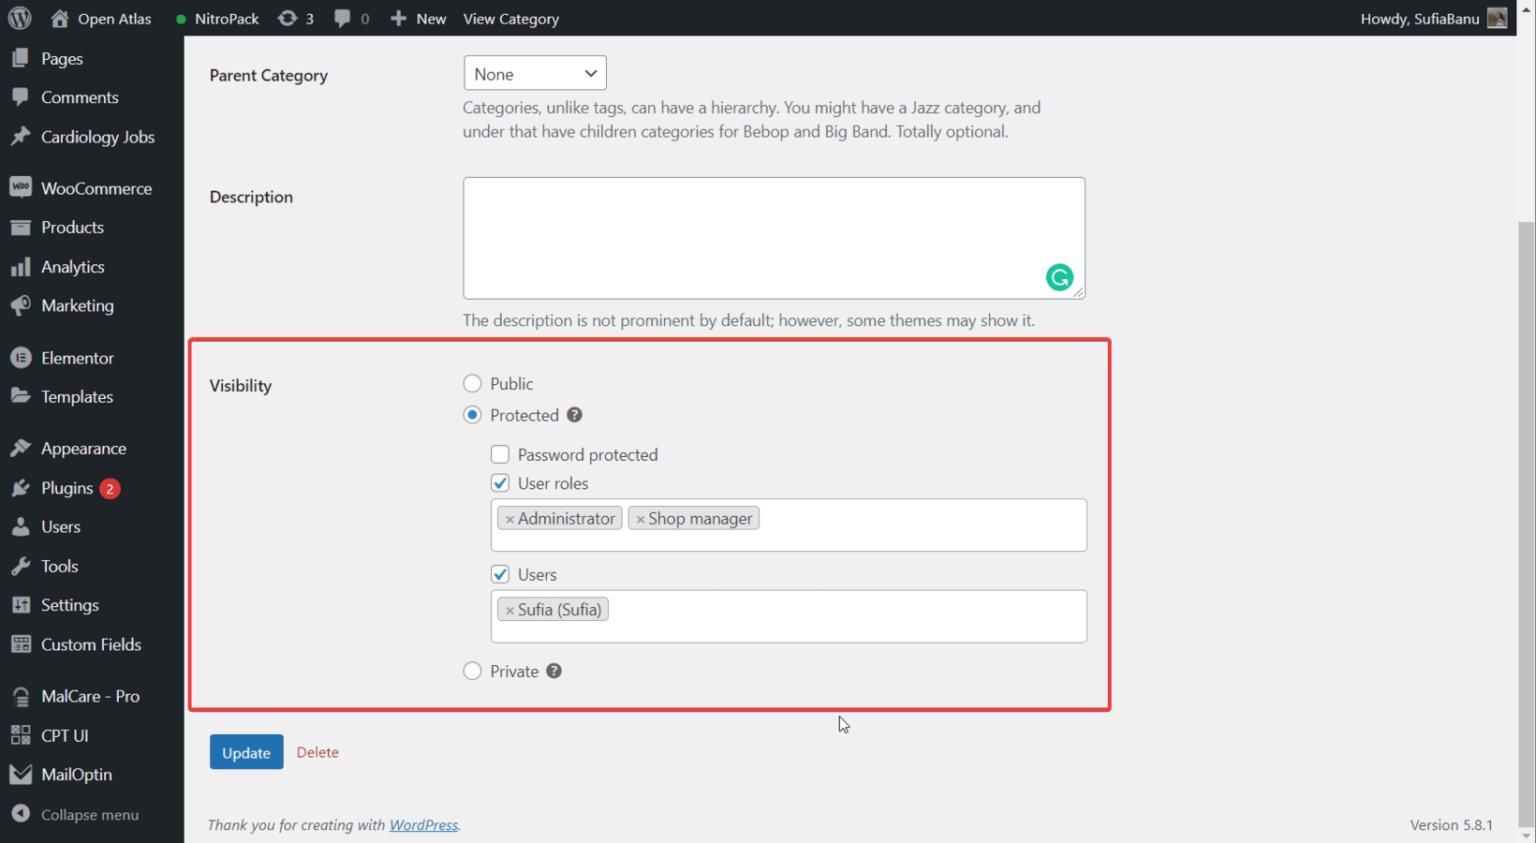The height and width of the screenshot is (843, 1536).
Task: Click the help icon beside Protected
Action: coord(574,415)
